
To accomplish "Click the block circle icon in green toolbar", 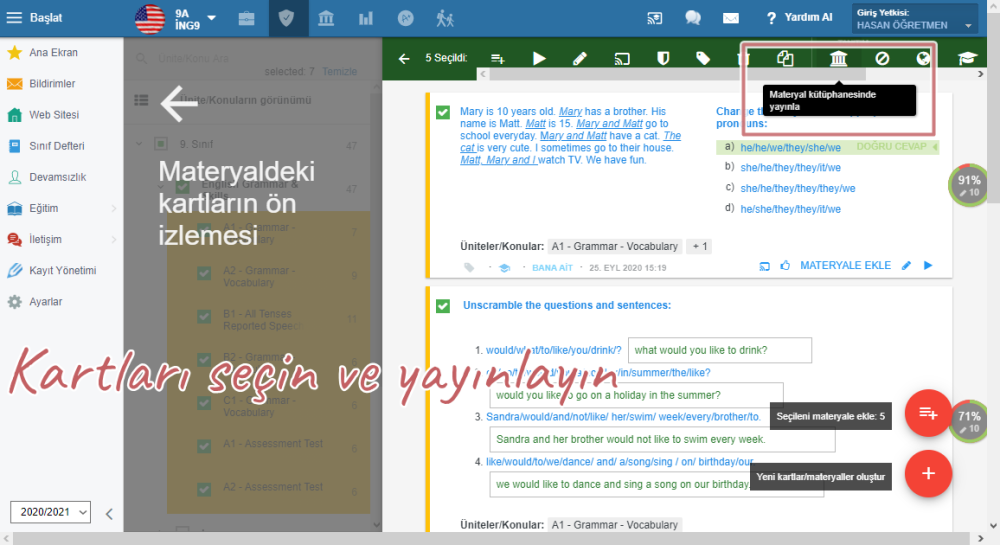I will click(882, 59).
